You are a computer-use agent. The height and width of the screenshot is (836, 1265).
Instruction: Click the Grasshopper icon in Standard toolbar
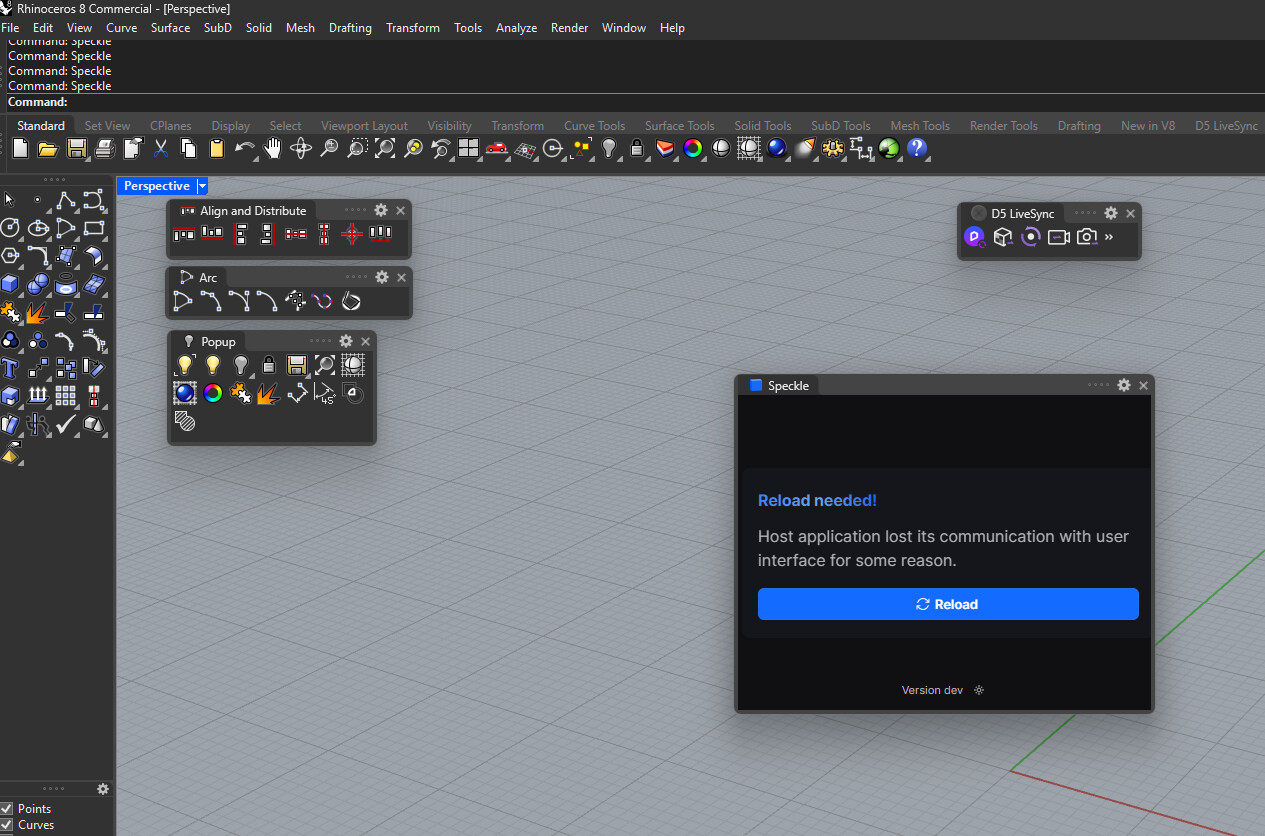(889, 149)
